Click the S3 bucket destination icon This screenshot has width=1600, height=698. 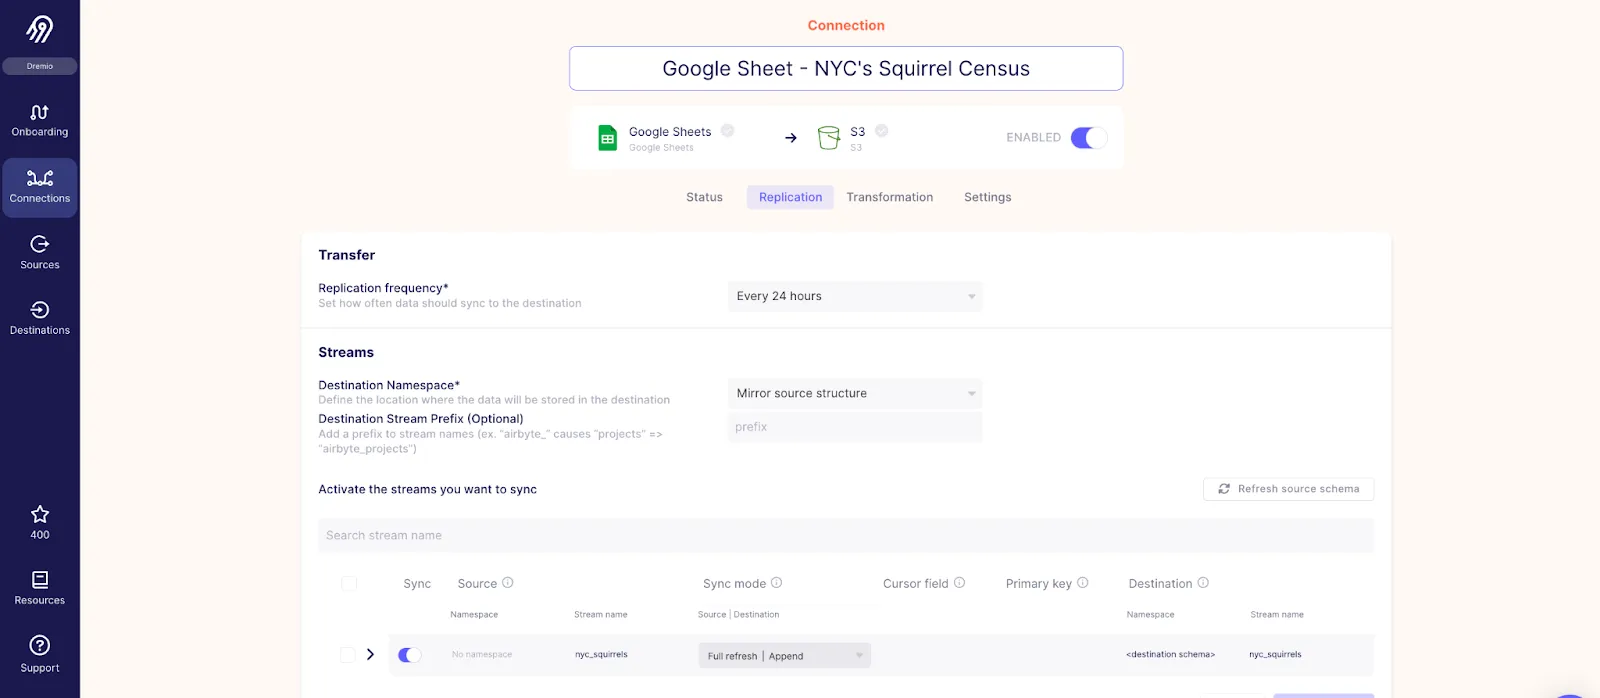click(x=828, y=138)
